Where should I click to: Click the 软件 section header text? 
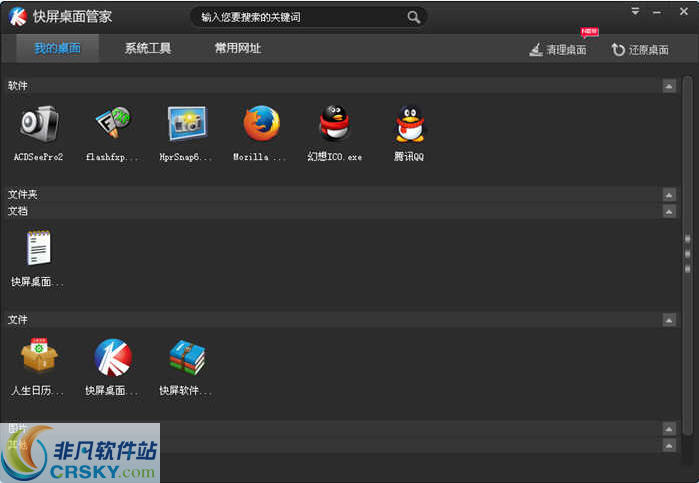(x=18, y=86)
